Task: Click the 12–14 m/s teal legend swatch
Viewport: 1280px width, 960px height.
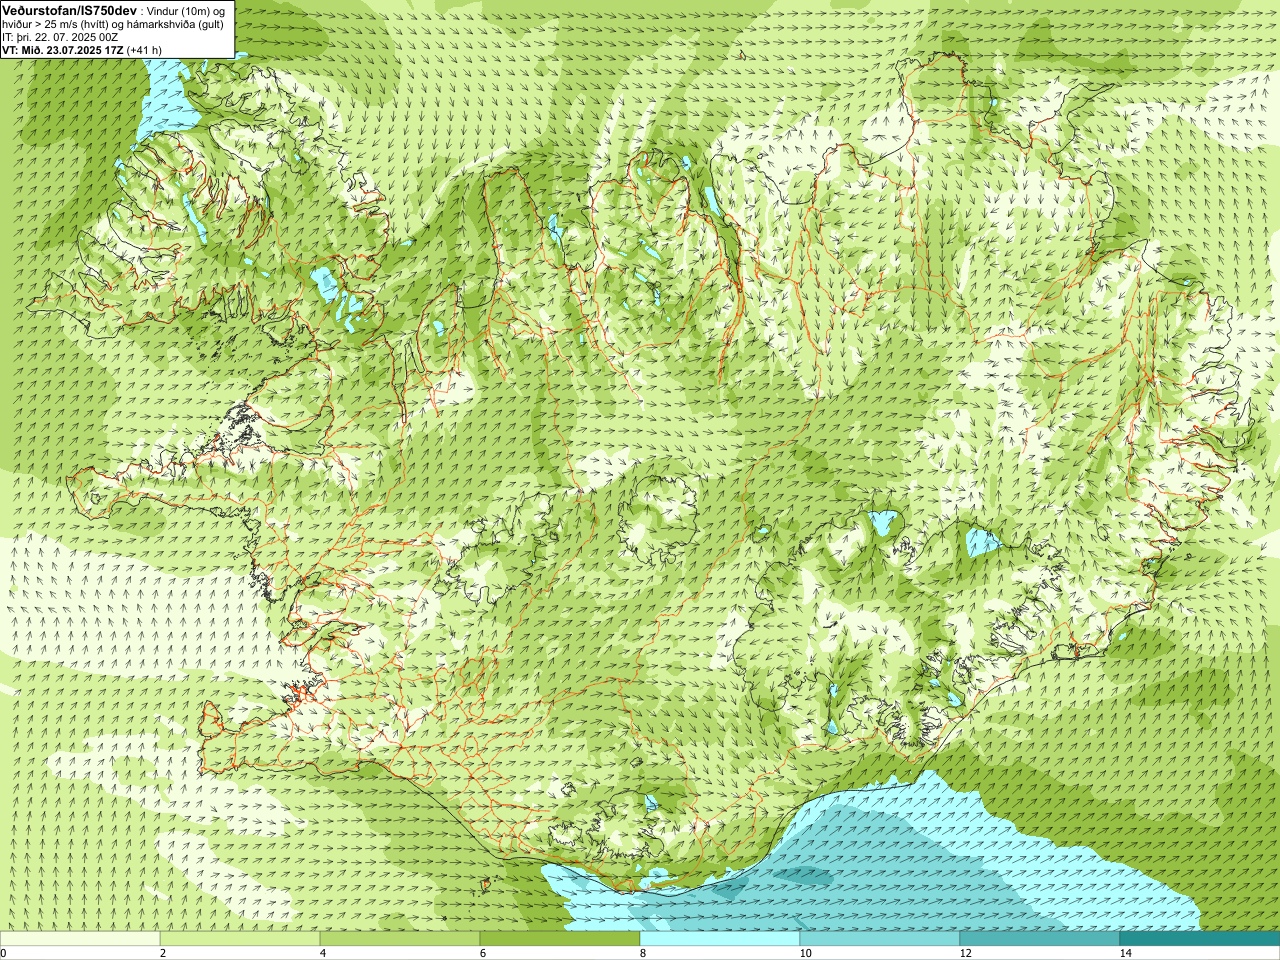Action: tap(1040, 939)
